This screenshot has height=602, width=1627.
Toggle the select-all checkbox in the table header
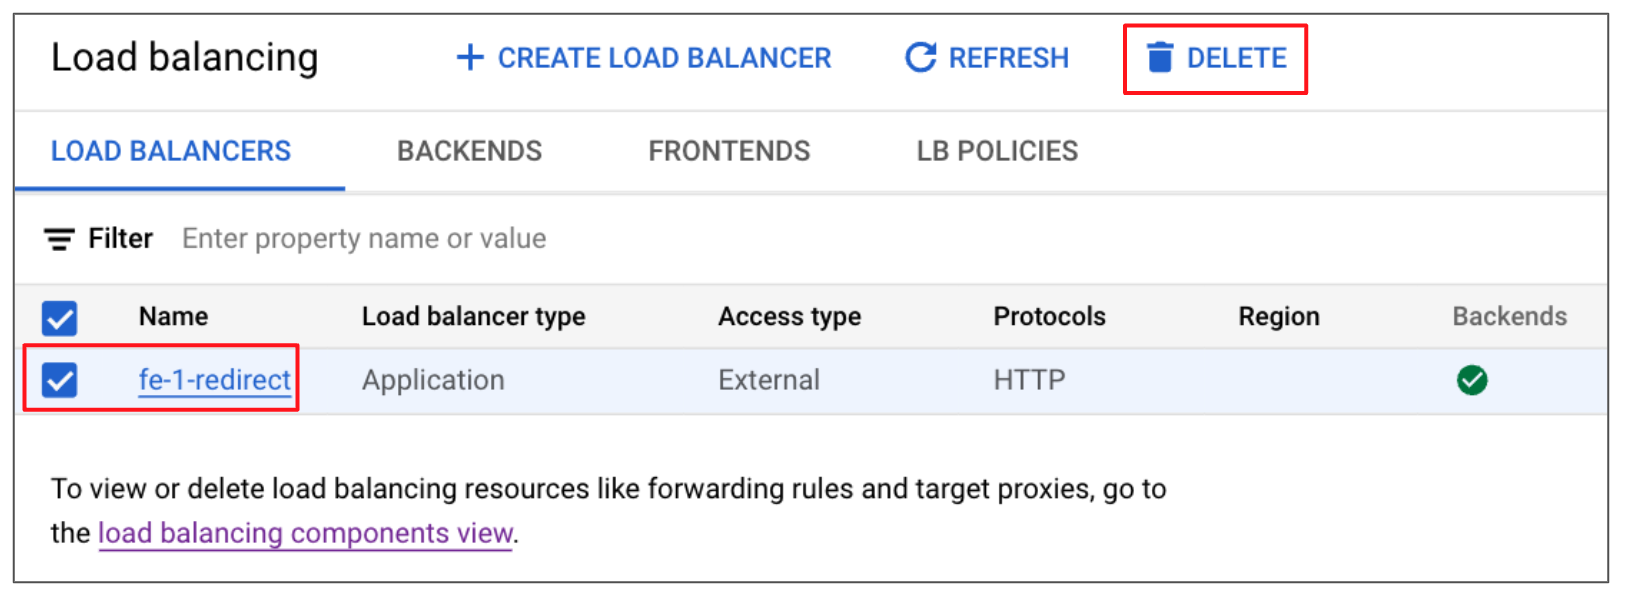(x=60, y=318)
